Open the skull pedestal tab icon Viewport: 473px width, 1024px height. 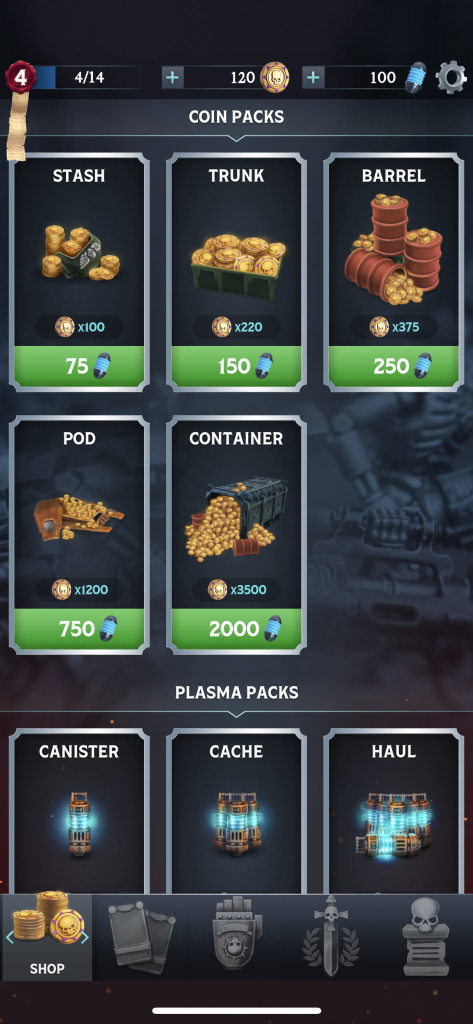coord(425,936)
